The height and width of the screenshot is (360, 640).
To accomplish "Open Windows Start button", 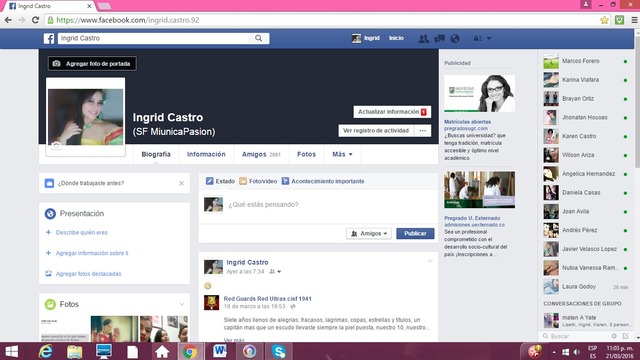I will [x=11, y=351].
